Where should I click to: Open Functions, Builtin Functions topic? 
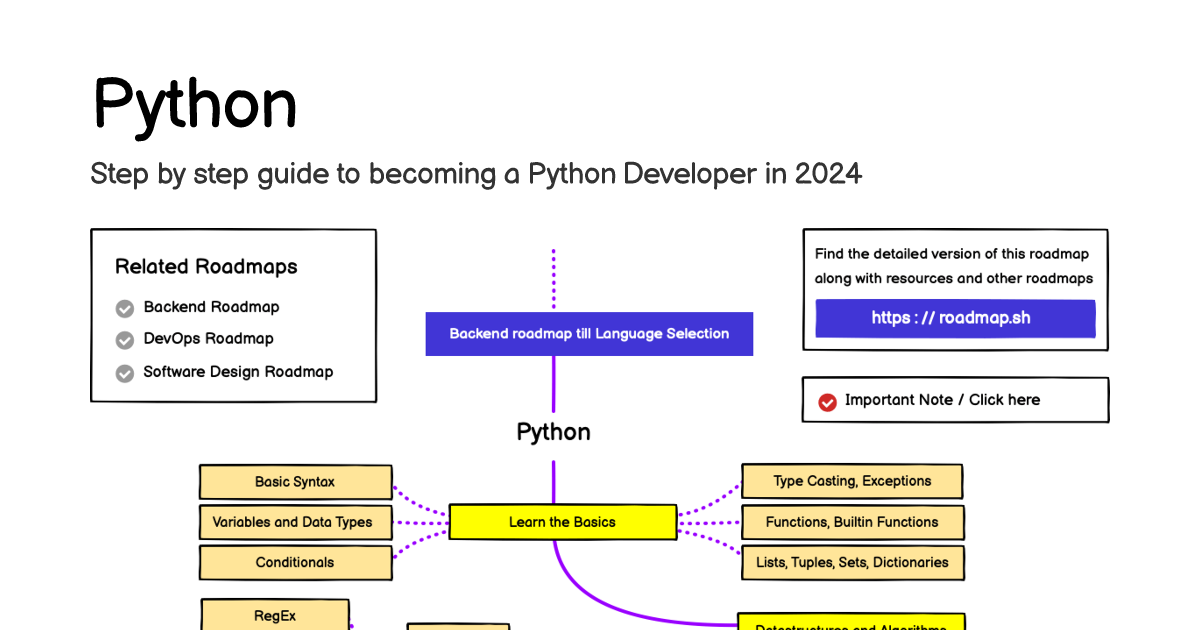[852, 522]
